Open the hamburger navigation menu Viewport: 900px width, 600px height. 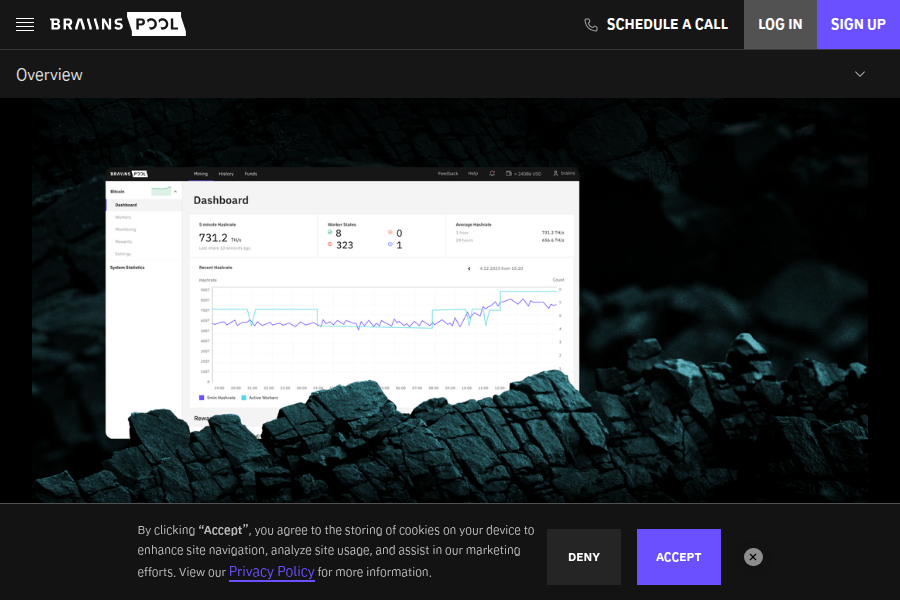click(x=25, y=25)
